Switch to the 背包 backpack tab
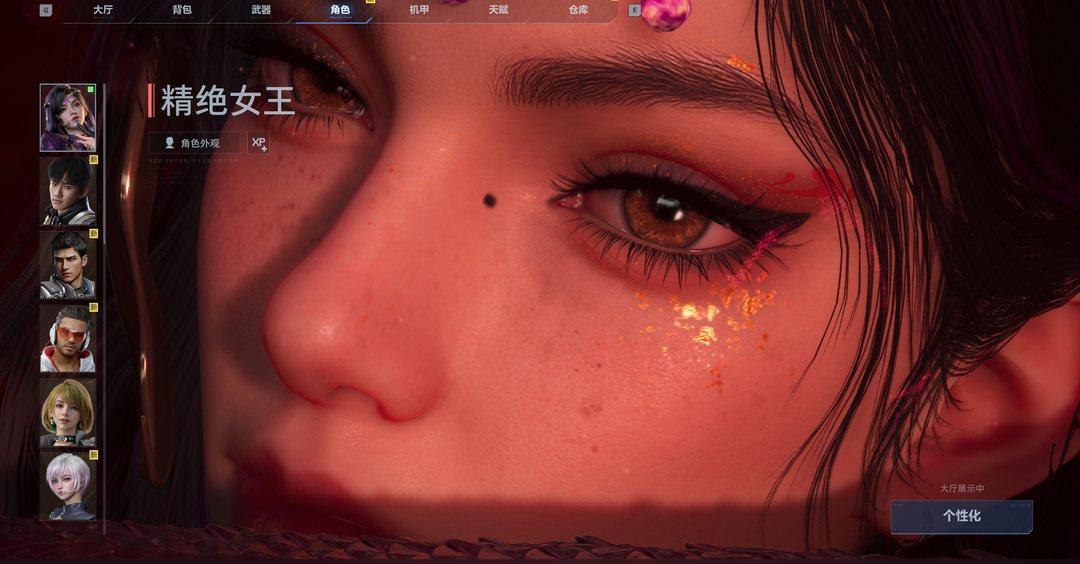The width and height of the screenshot is (1080, 564). tap(182, 10)
